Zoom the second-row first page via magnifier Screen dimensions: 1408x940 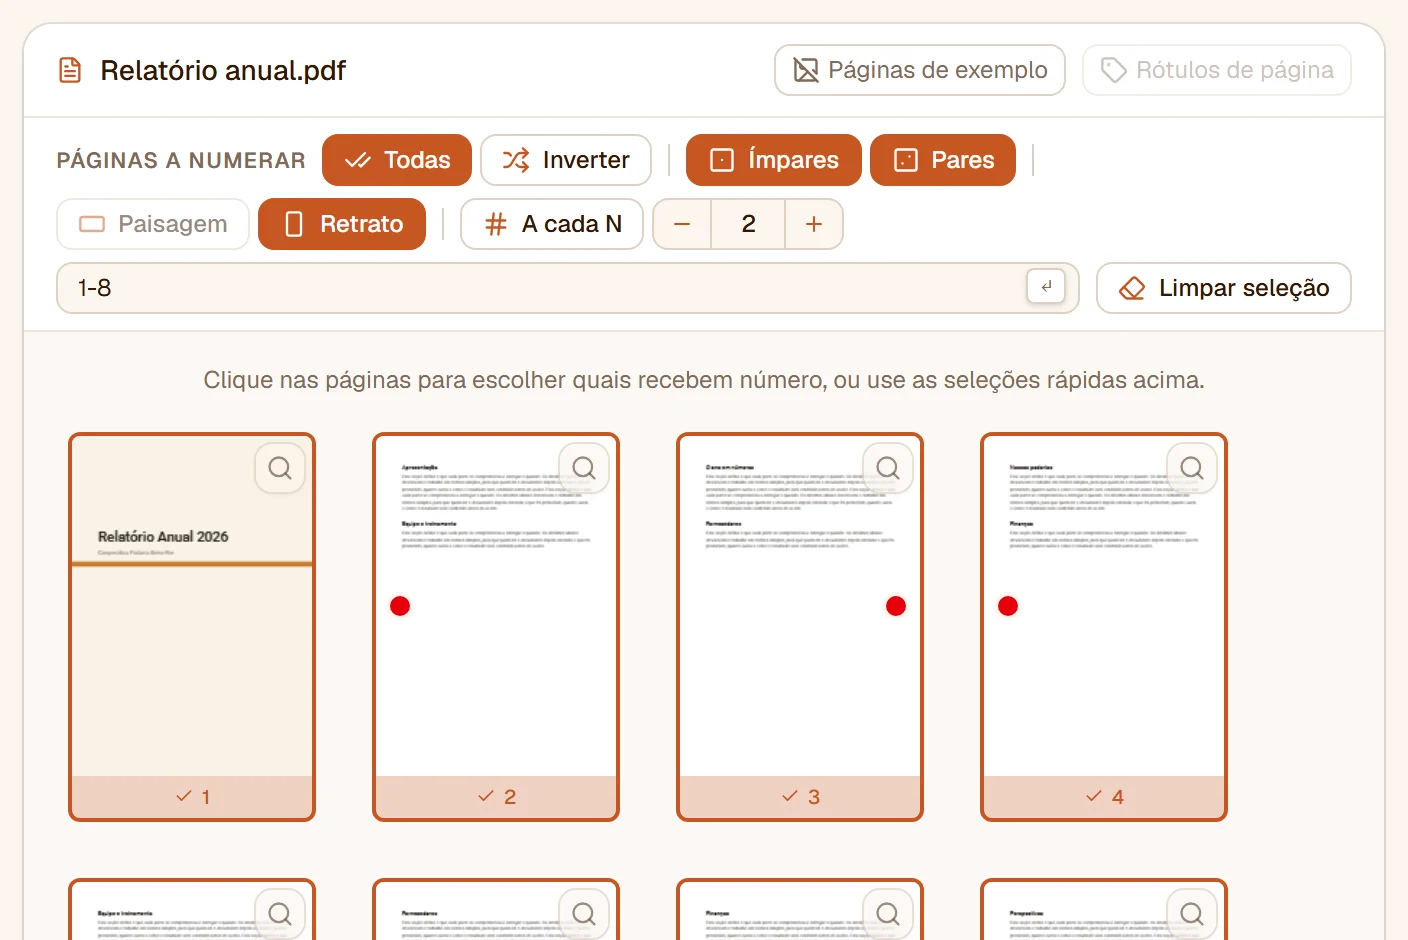tap(280, 913)
